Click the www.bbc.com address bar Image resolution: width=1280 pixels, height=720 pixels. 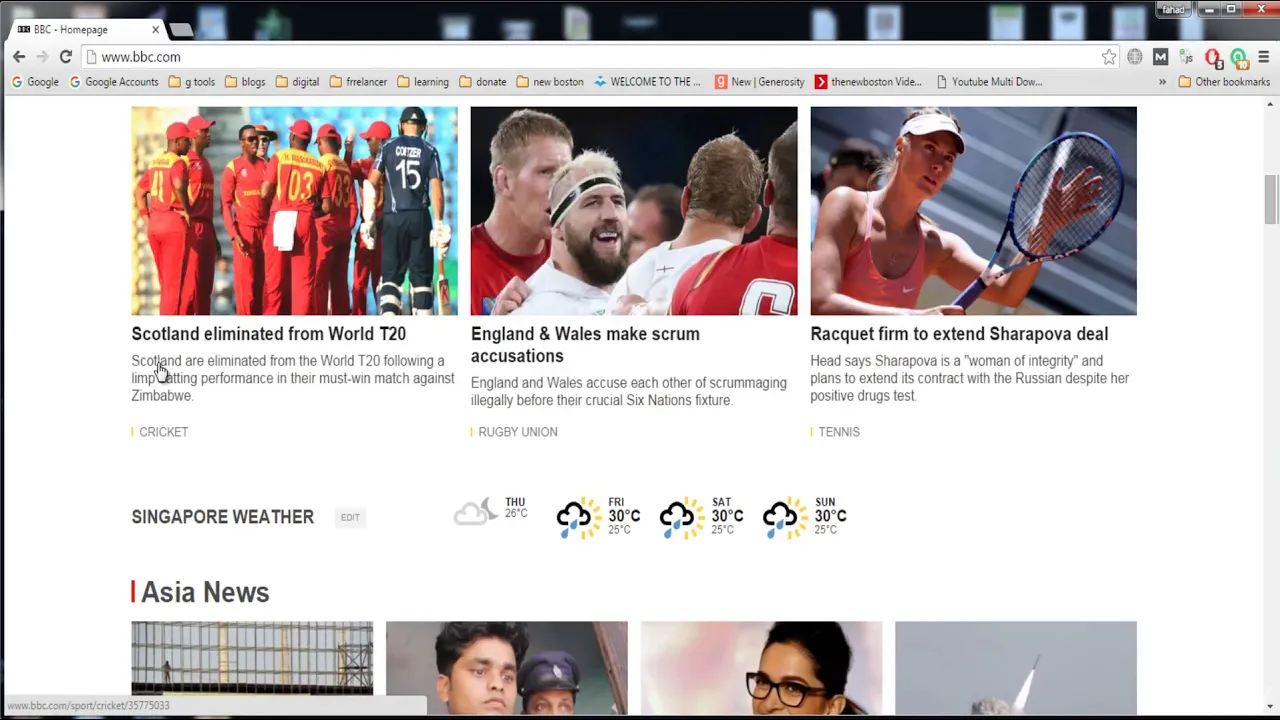(x=600, y=57)
